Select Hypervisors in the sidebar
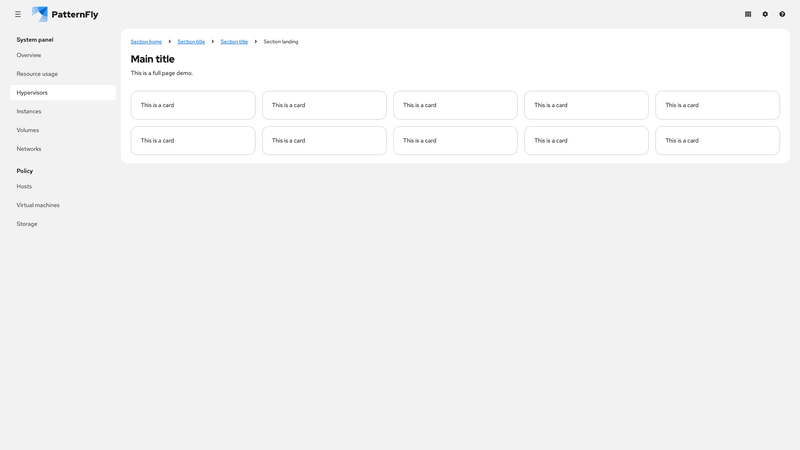 point(32,93)
